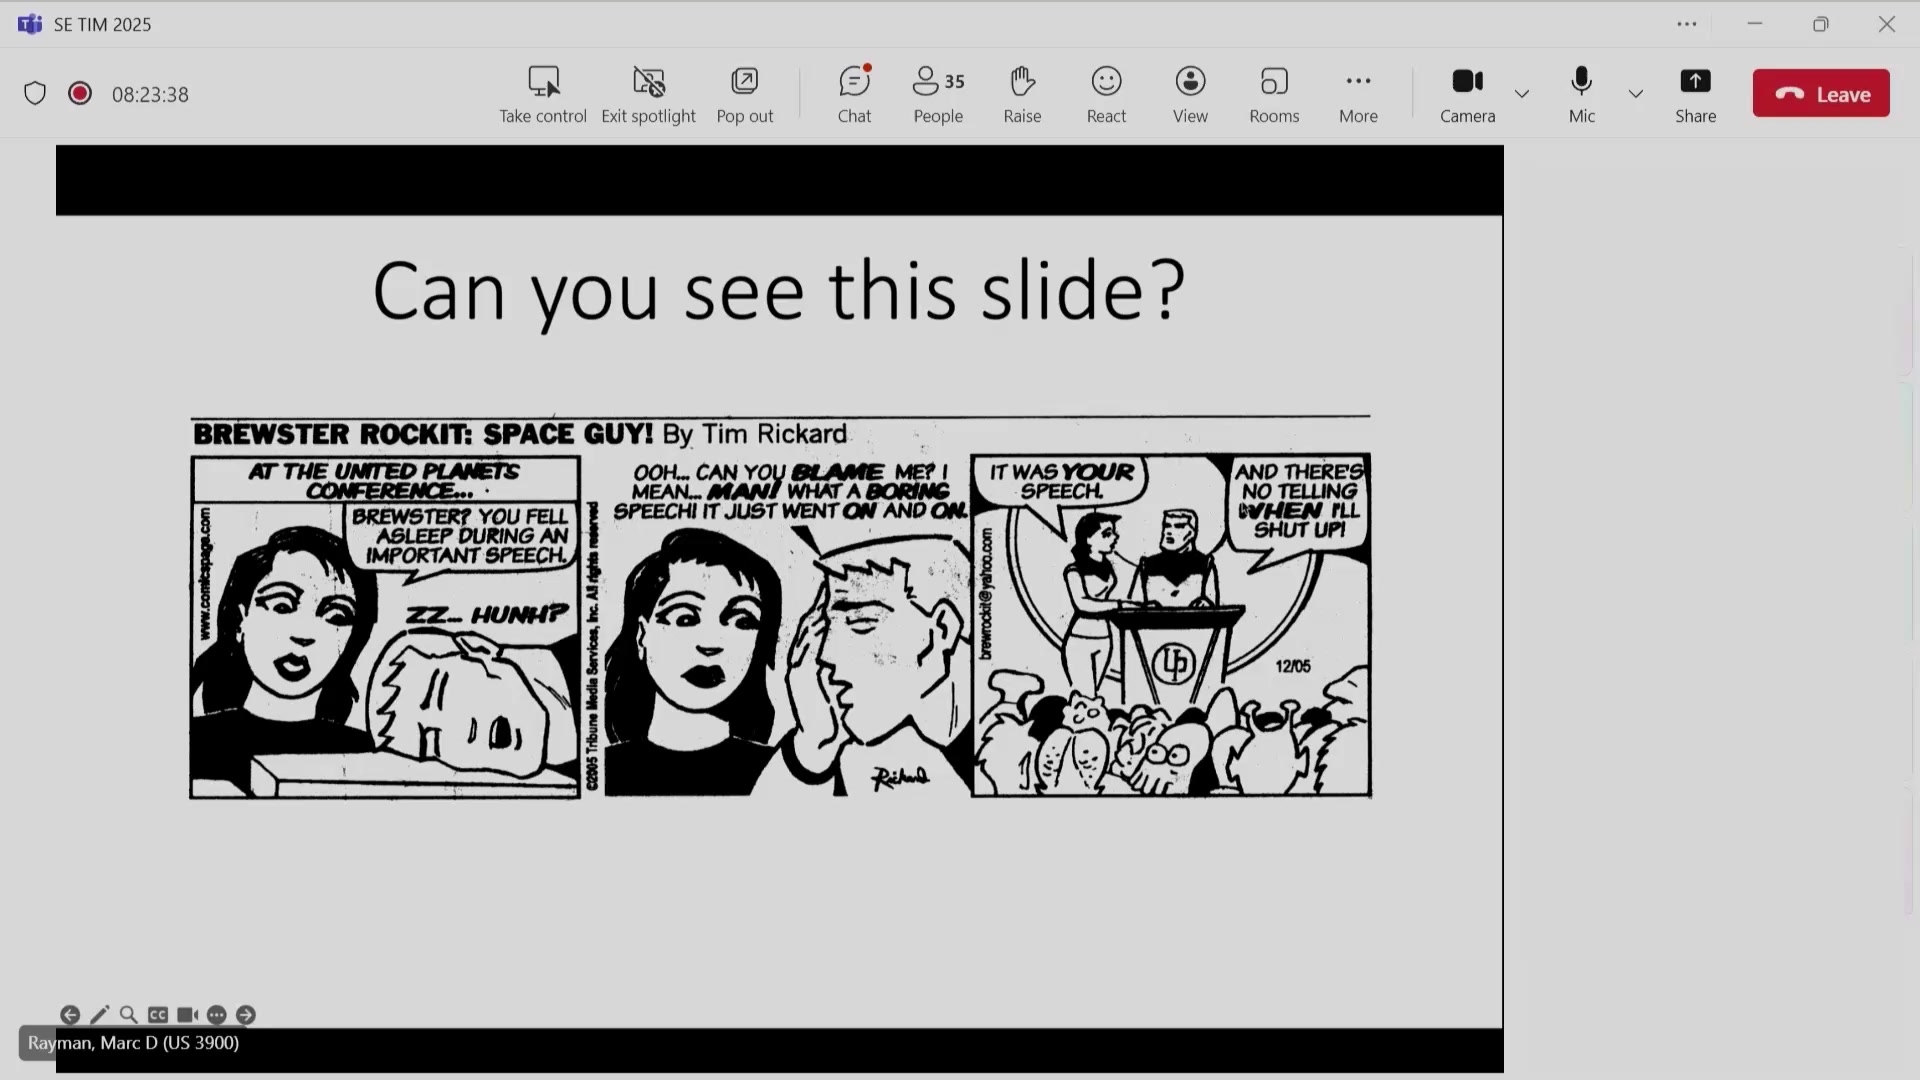1920x1080 pixels.
Task: Share your screen content
Action: [x=1695, y=94]
